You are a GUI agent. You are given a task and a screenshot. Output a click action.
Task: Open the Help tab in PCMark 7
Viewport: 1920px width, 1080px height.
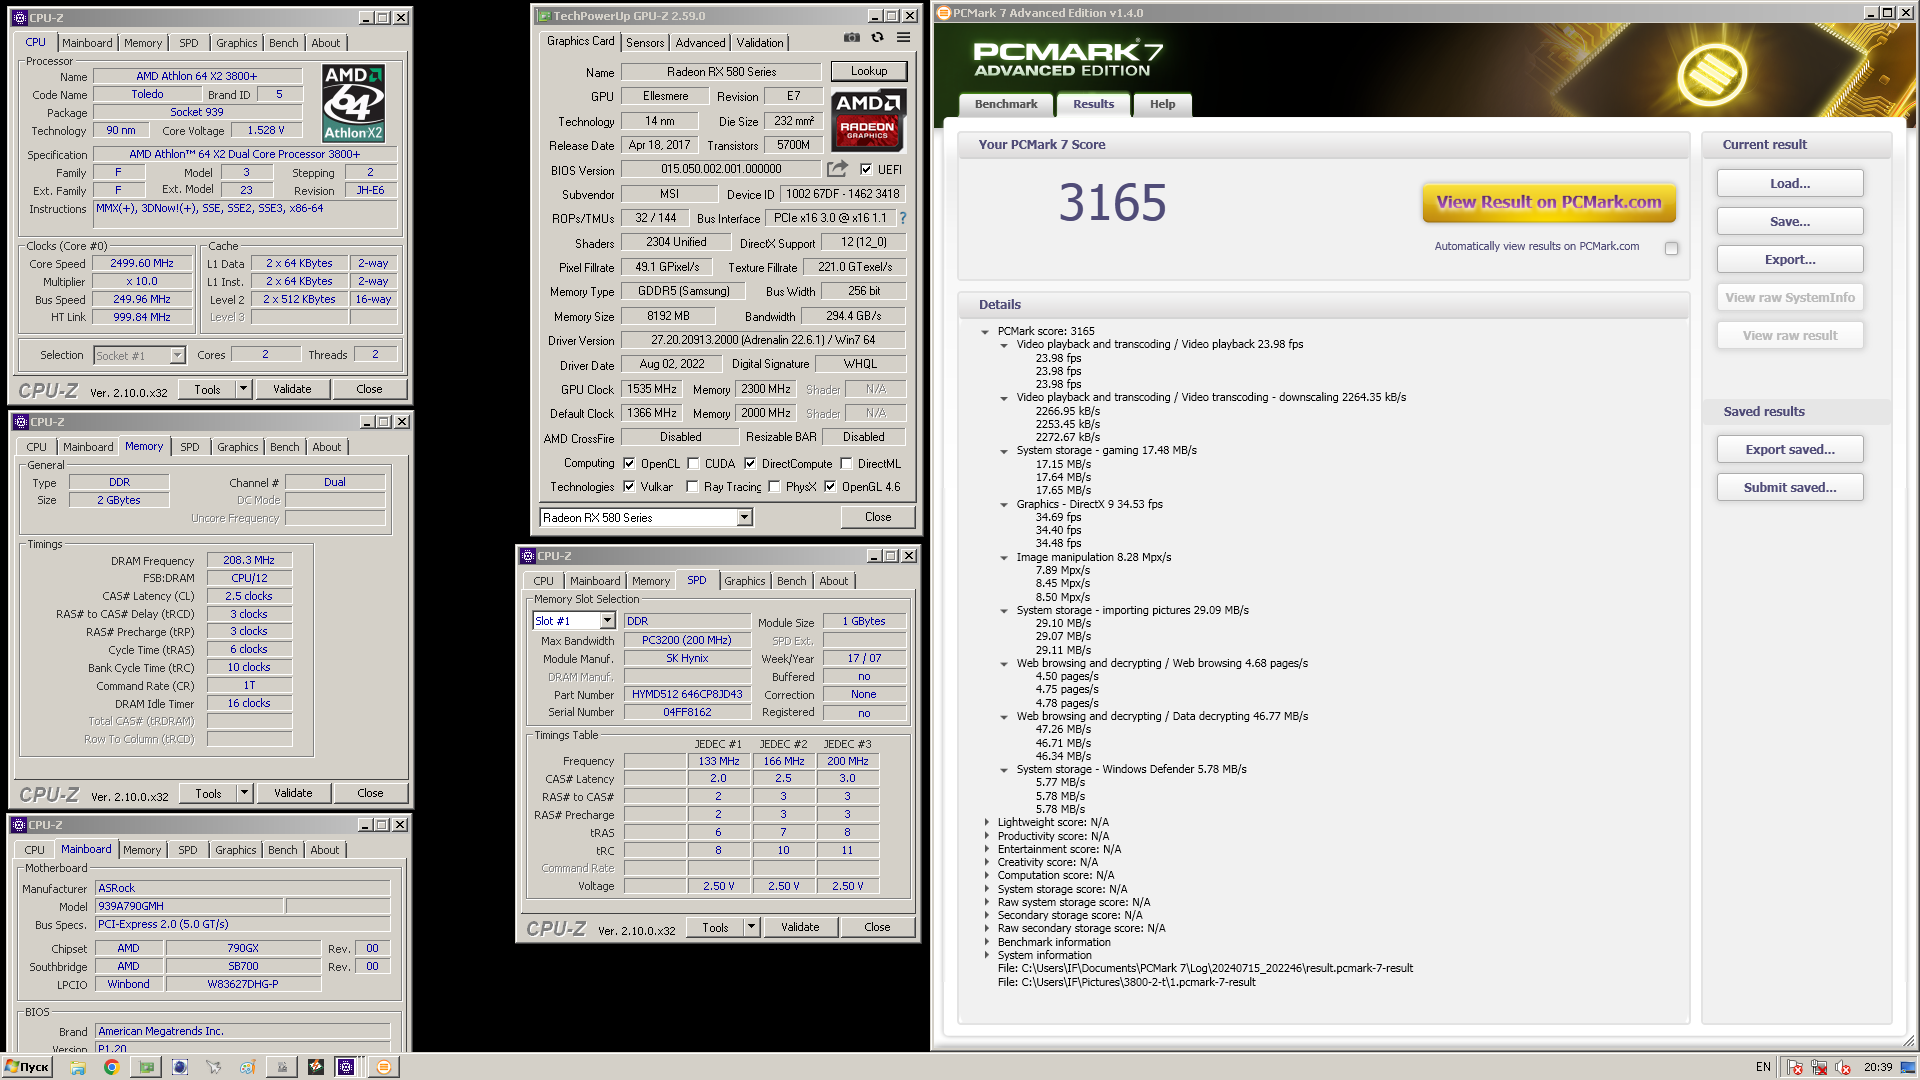tap(1162, 104)
